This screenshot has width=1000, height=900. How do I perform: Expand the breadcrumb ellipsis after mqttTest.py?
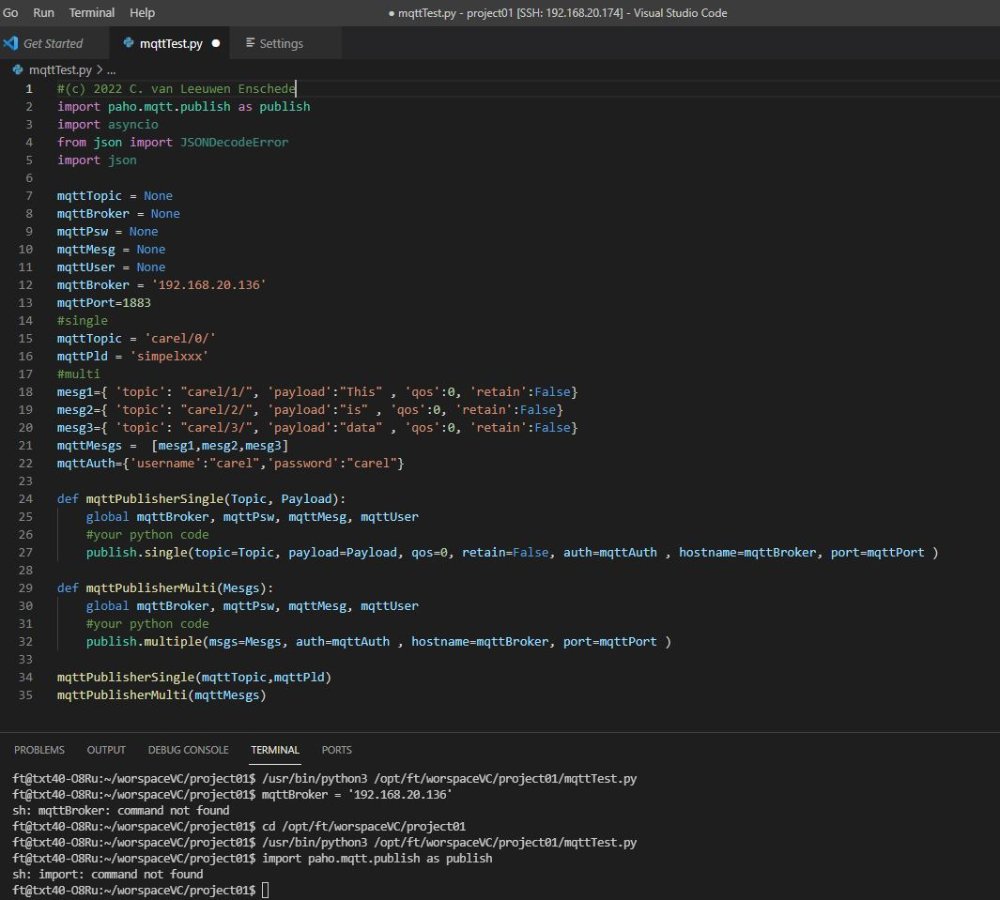click(x=112, y=70)
